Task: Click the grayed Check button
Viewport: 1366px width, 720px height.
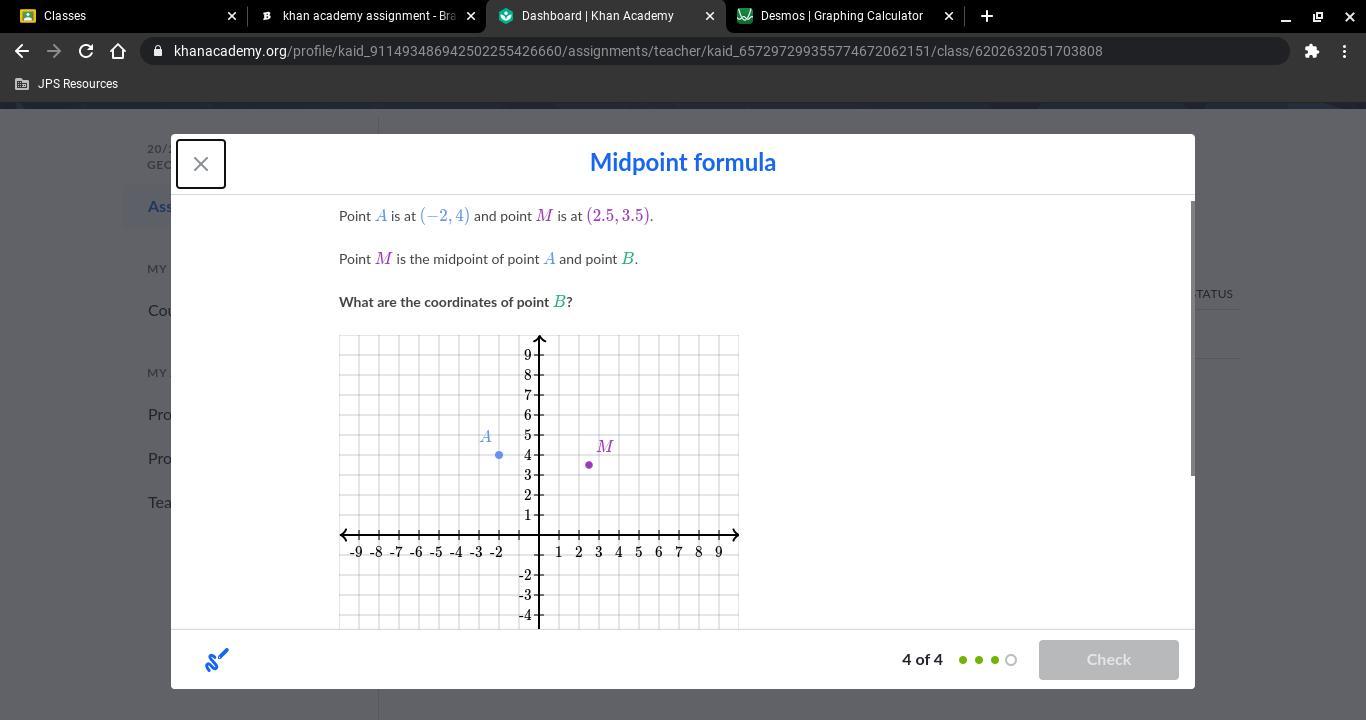Action: click(x=1108, y=660)
